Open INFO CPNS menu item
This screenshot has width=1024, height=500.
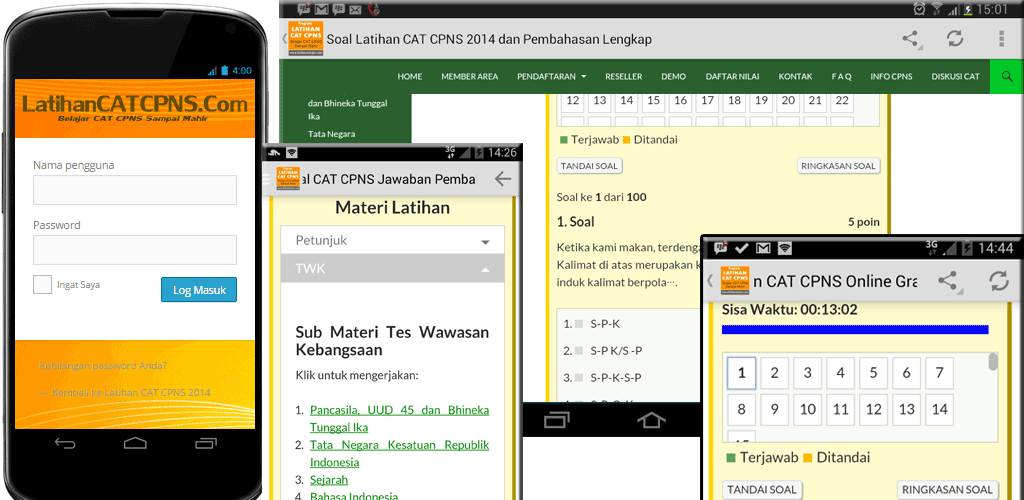[891, 76]
